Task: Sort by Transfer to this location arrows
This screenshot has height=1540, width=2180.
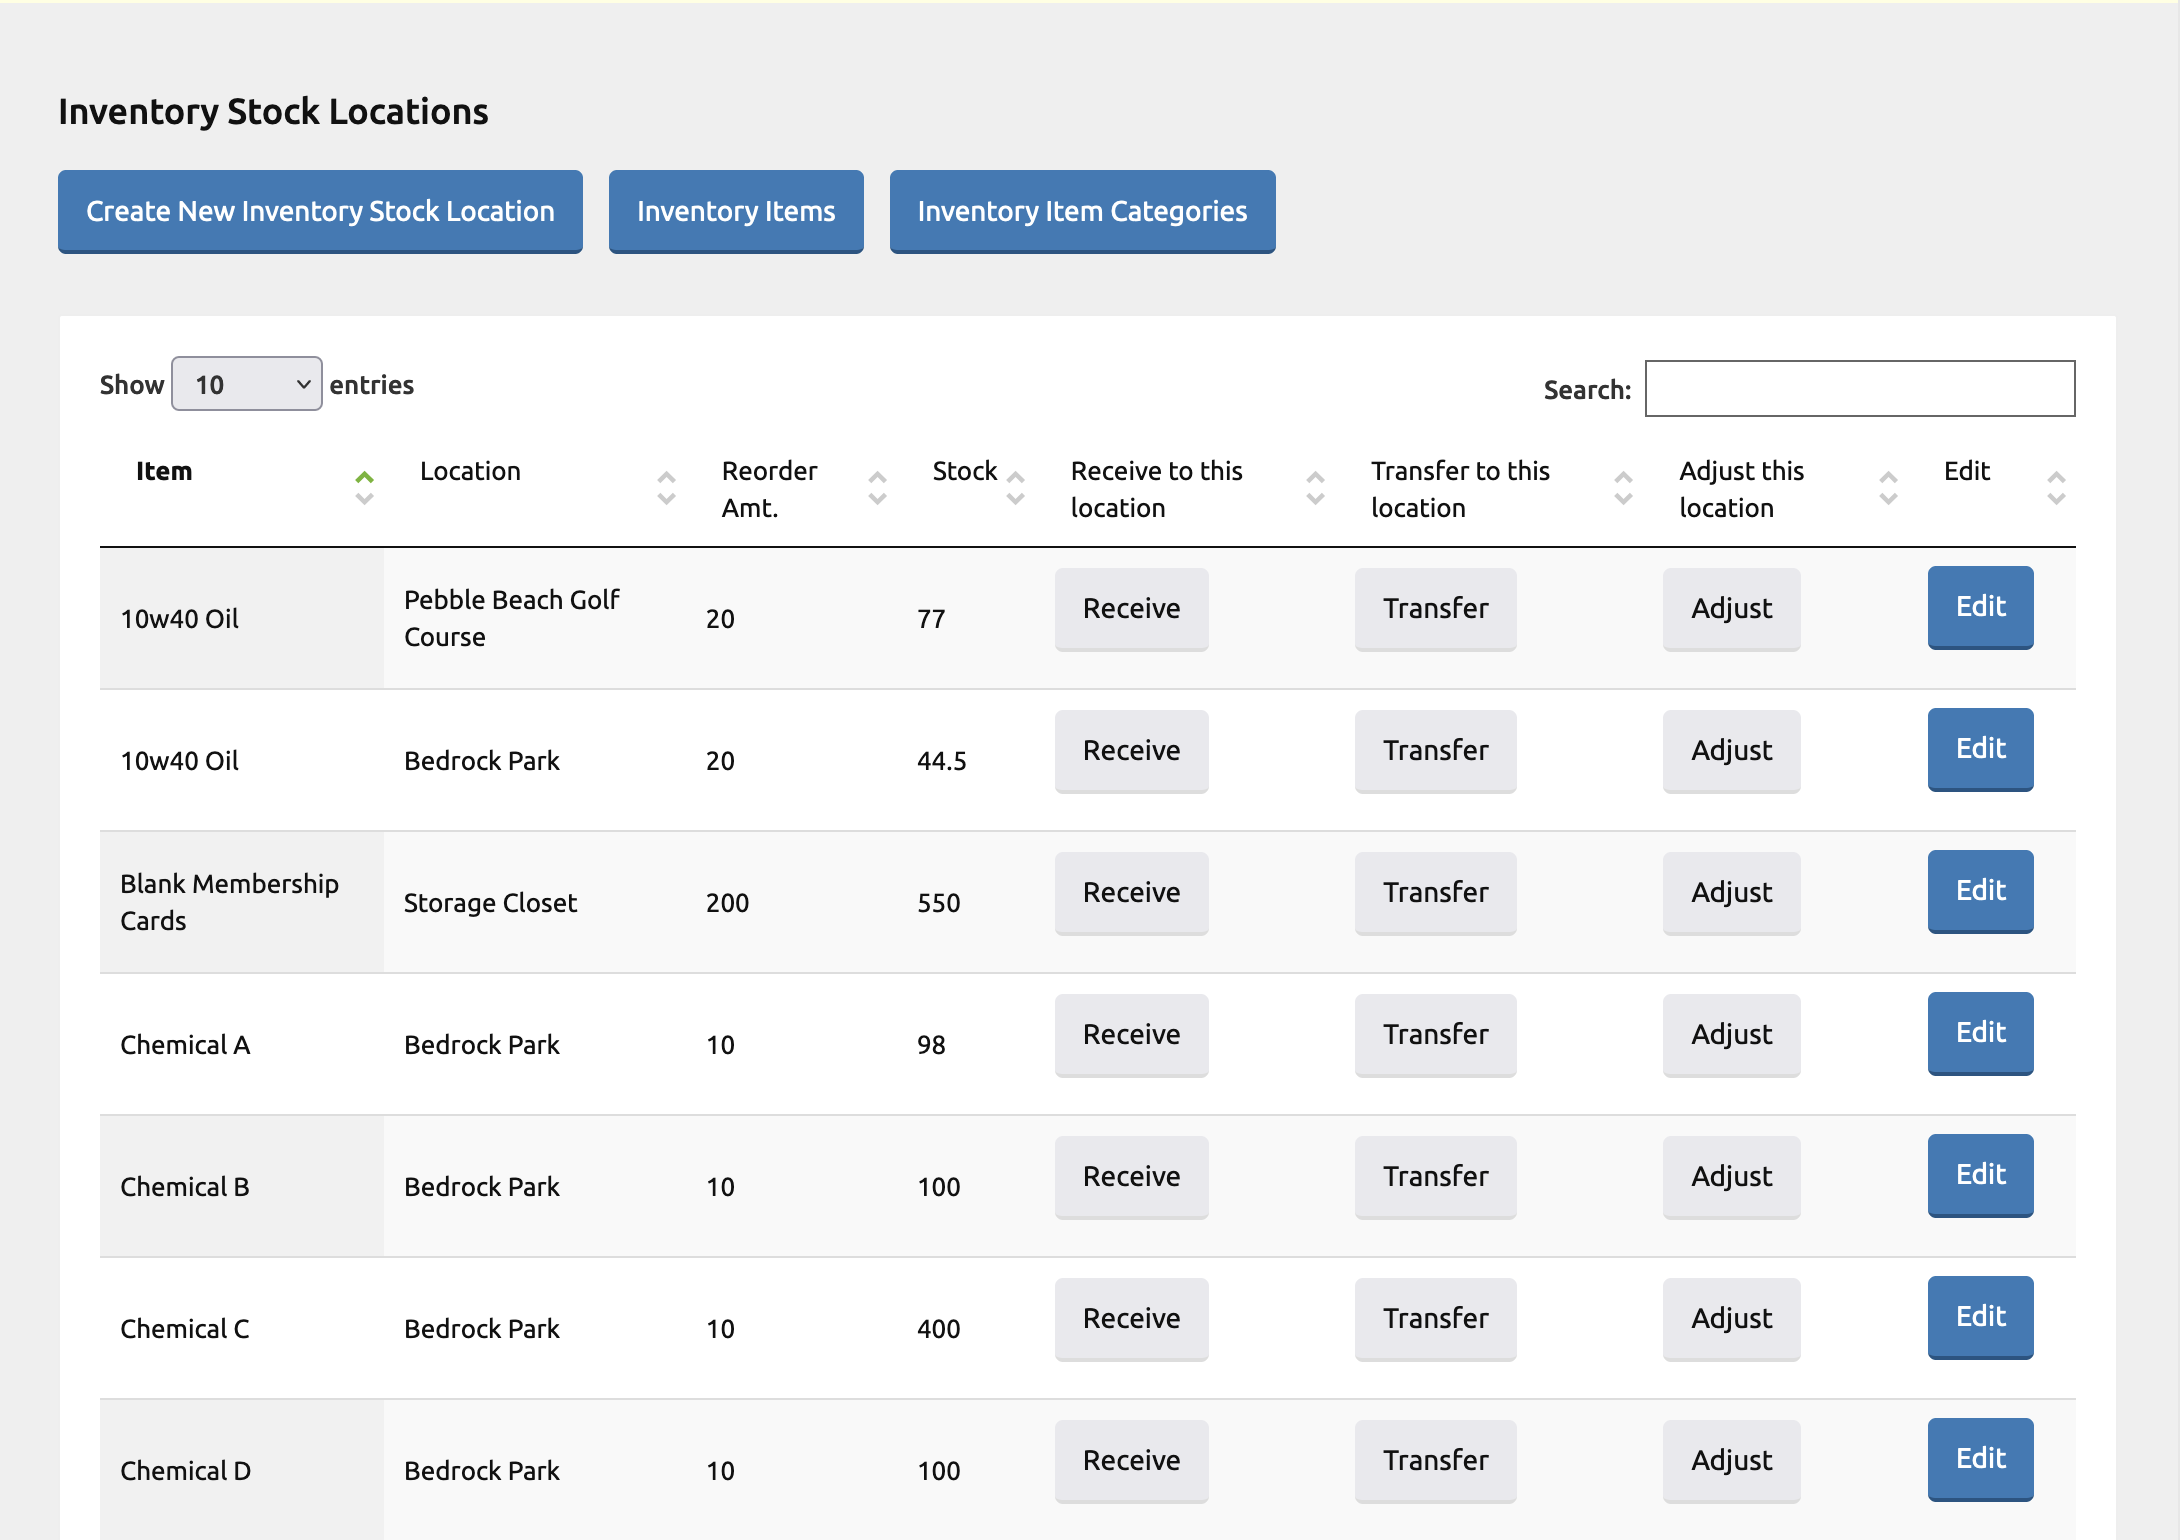Action: coord(1623,488)
